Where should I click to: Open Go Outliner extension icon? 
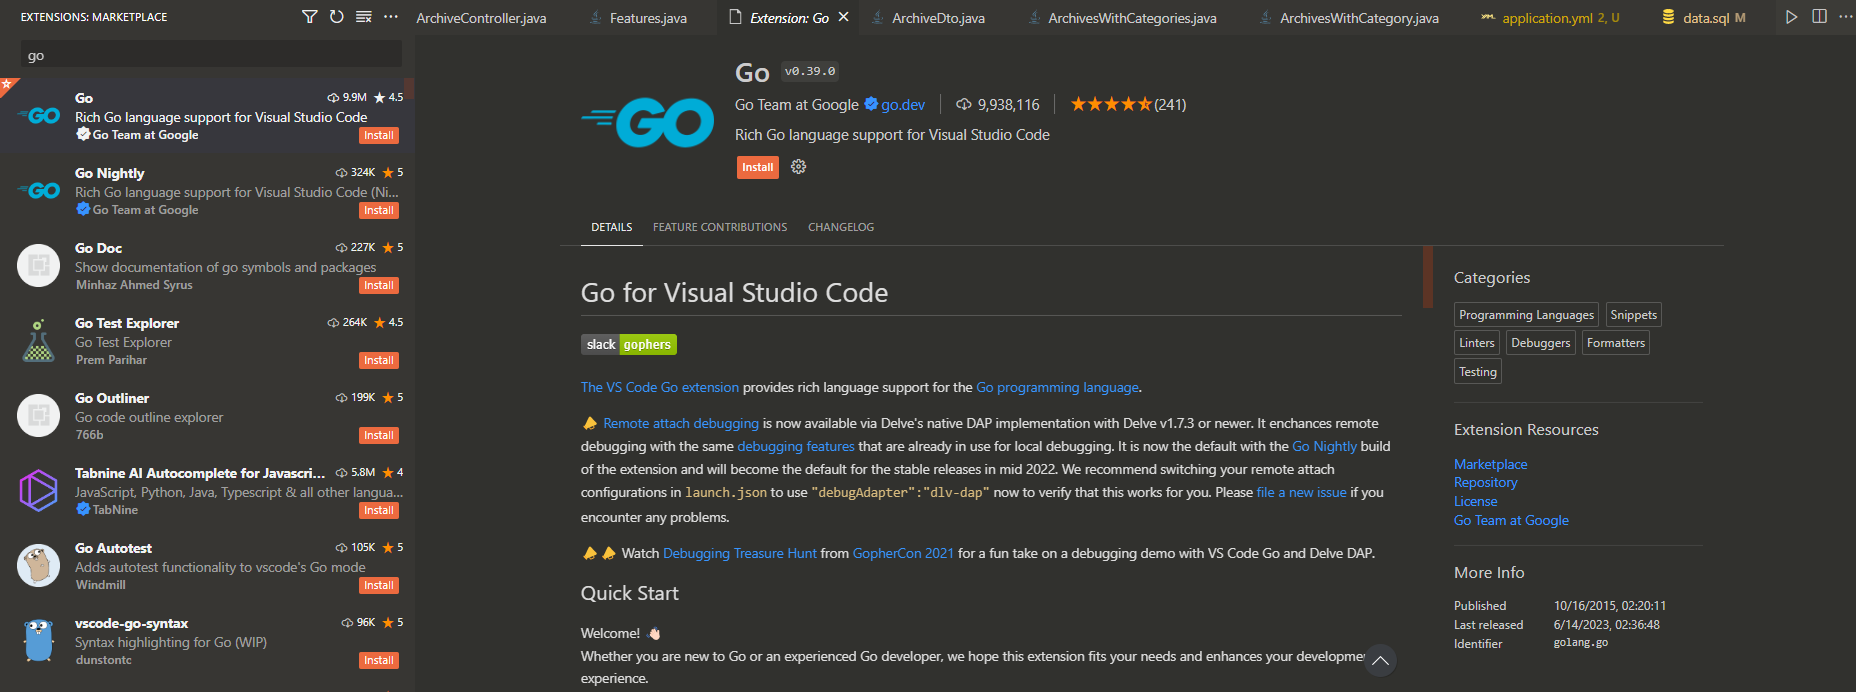[38, 416]
